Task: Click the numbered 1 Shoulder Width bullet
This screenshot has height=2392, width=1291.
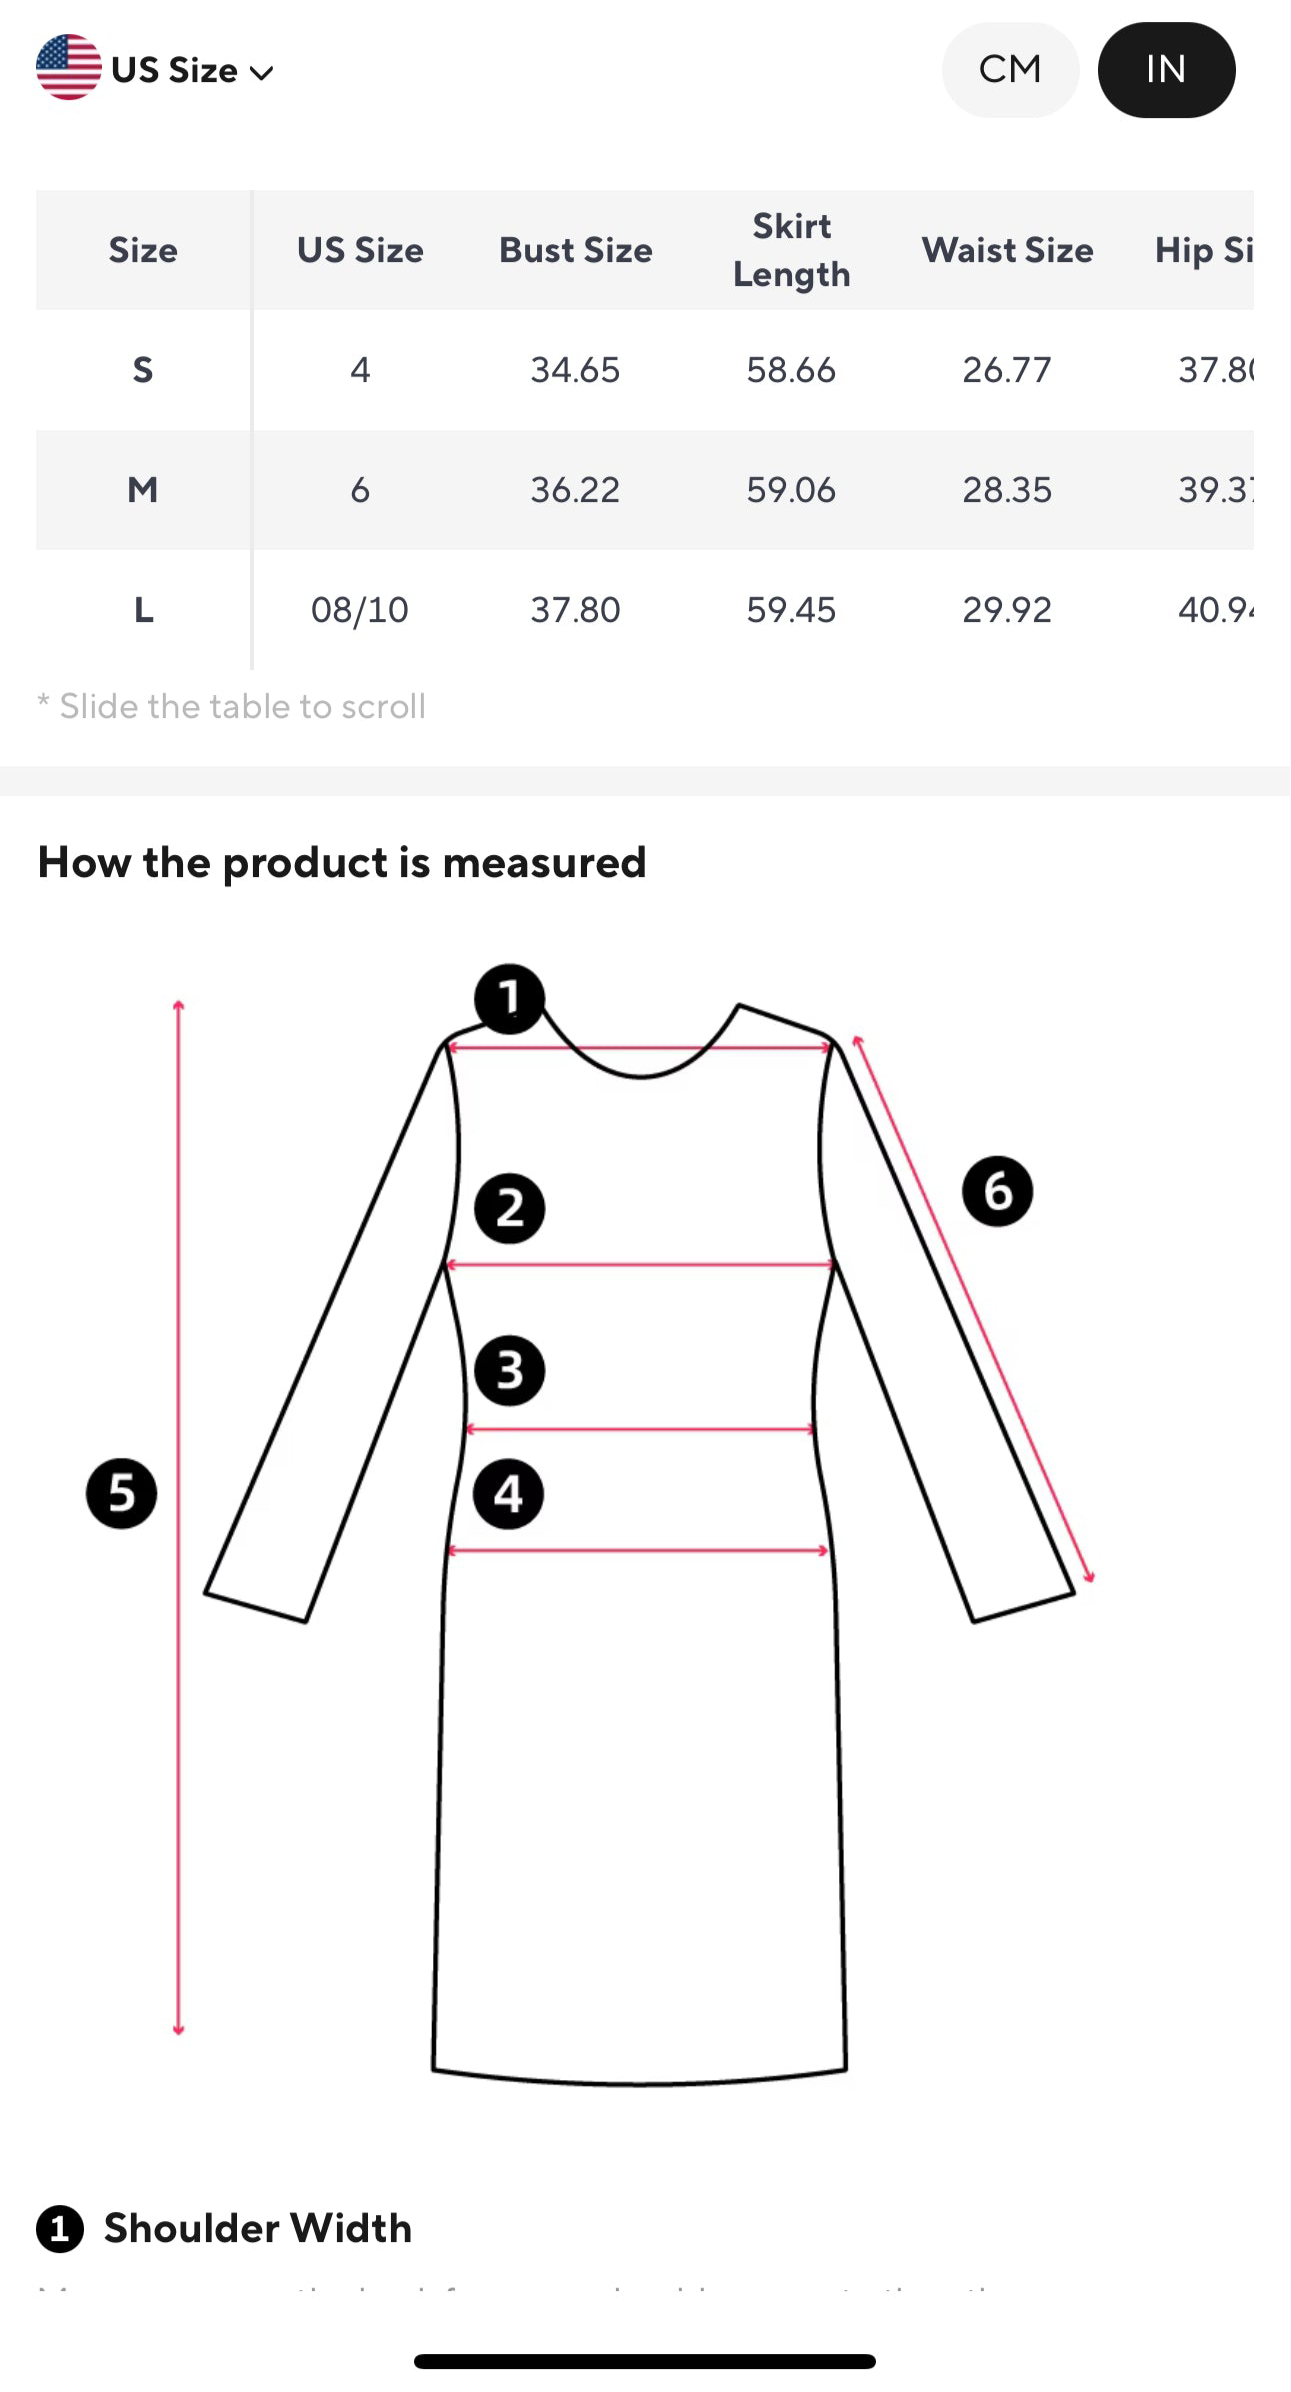Action: (x=60, y=2228)
